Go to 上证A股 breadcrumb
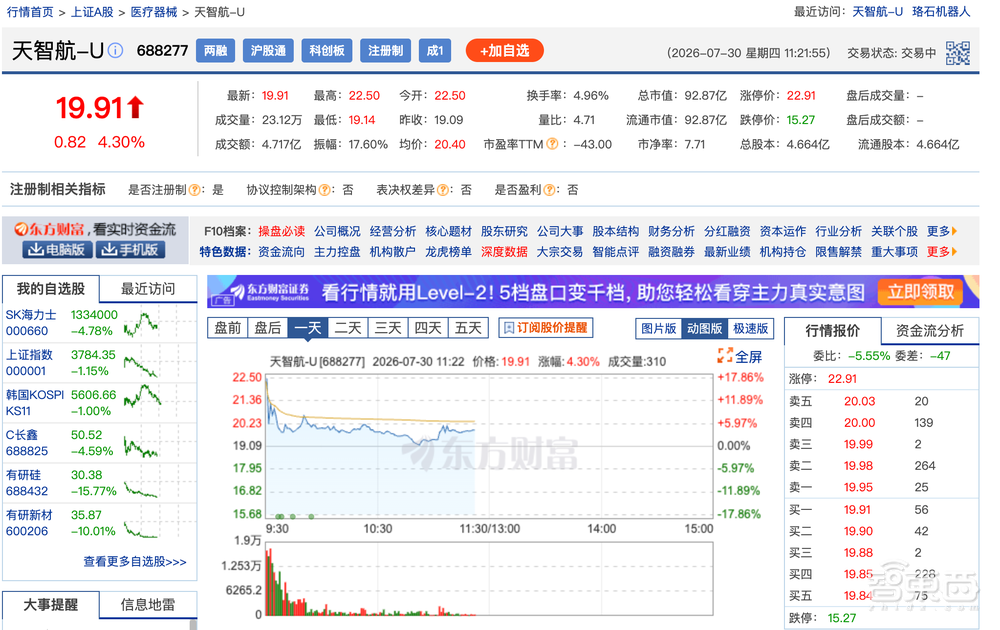 [92, 12]
